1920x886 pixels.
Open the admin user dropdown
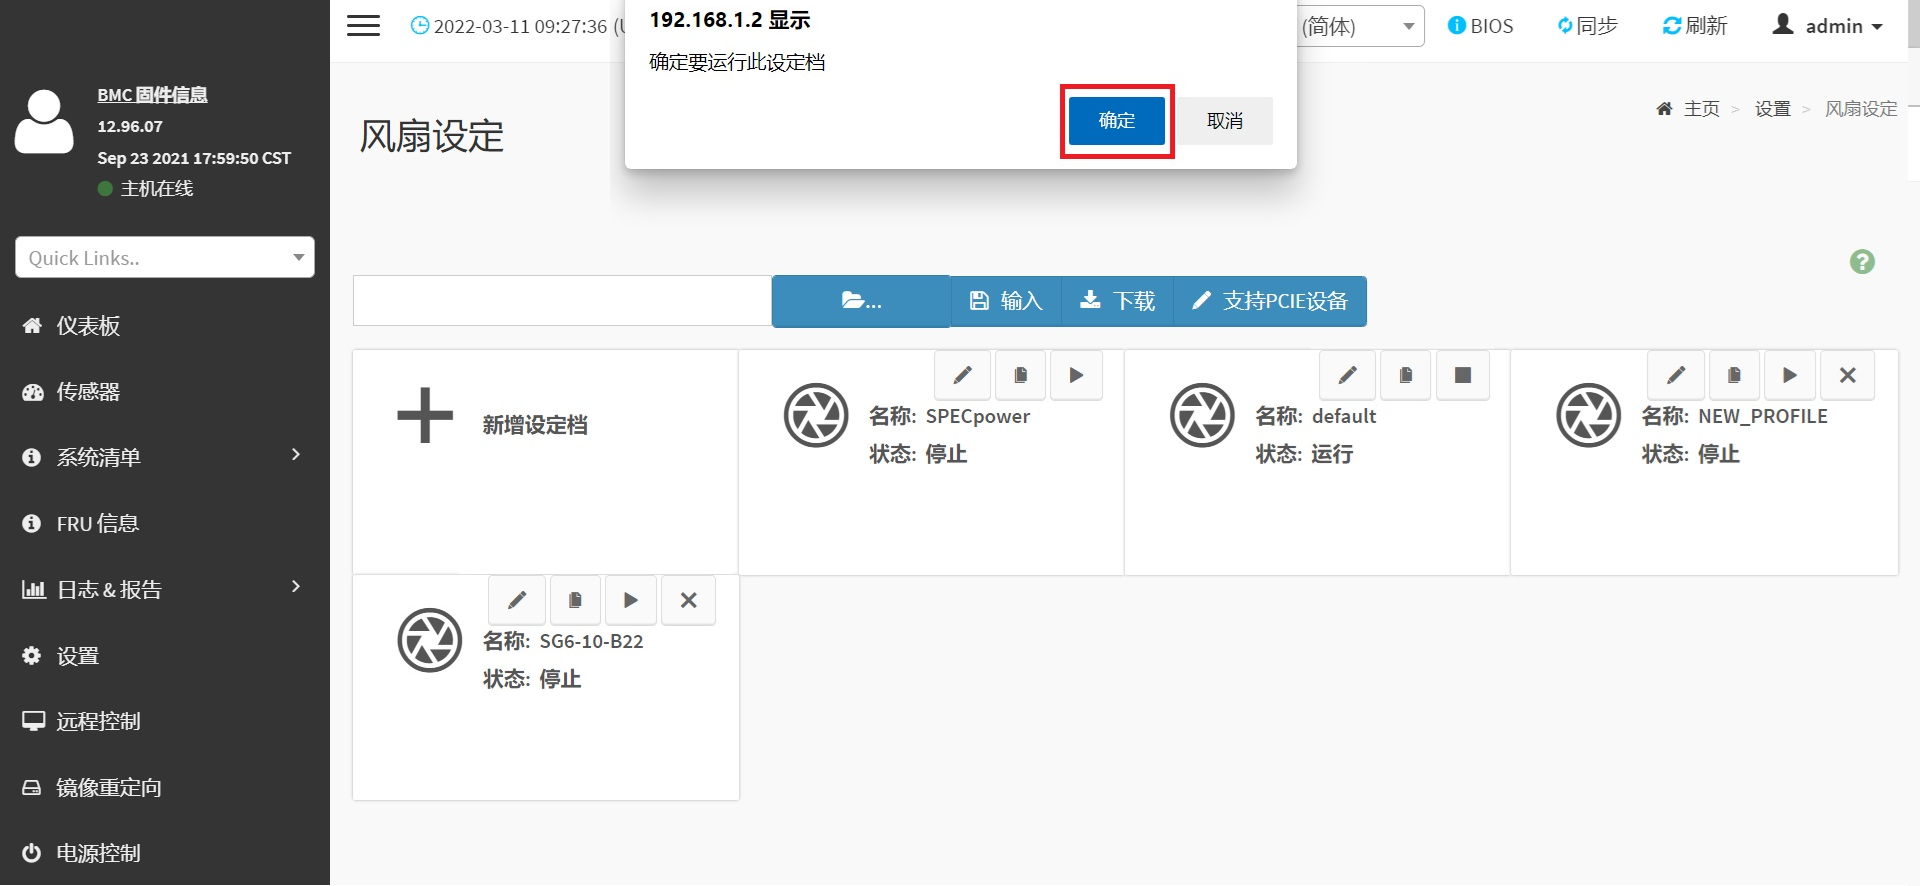coord(1827,26)
